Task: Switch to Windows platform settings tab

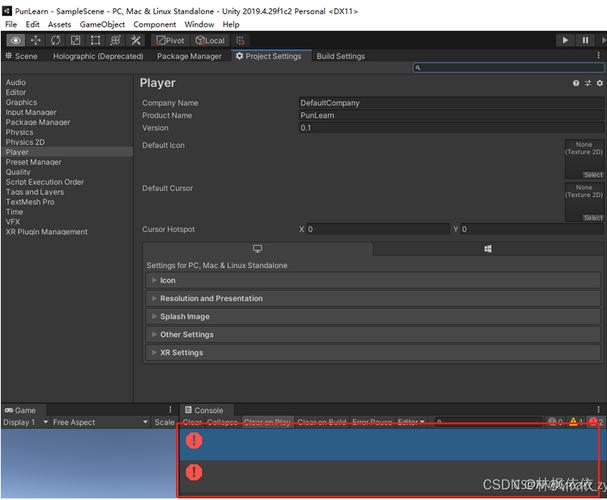Action: tap(488, 249)
